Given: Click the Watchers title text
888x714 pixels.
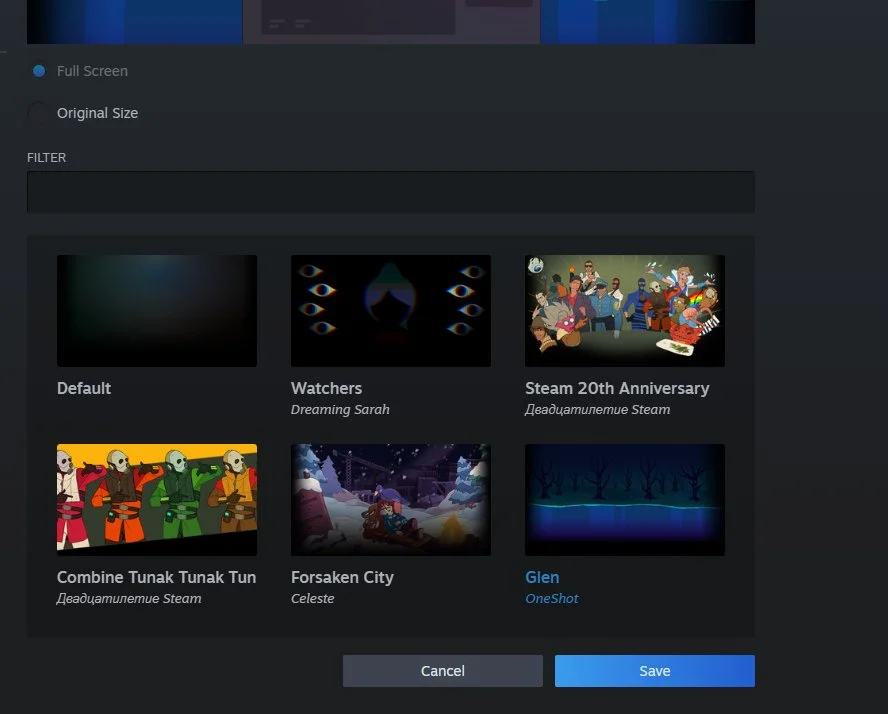Looking at the screenshot, I should coord(326,388).
